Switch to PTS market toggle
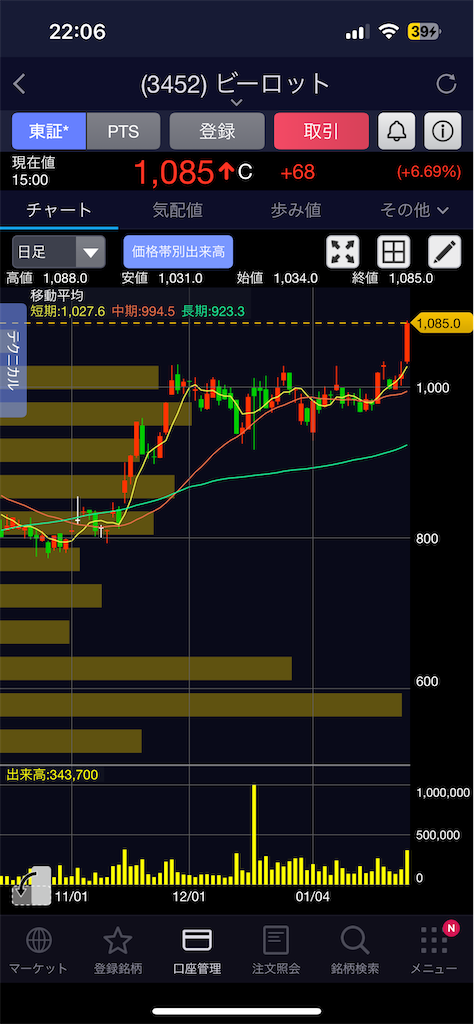 click(x=123, y=131)
